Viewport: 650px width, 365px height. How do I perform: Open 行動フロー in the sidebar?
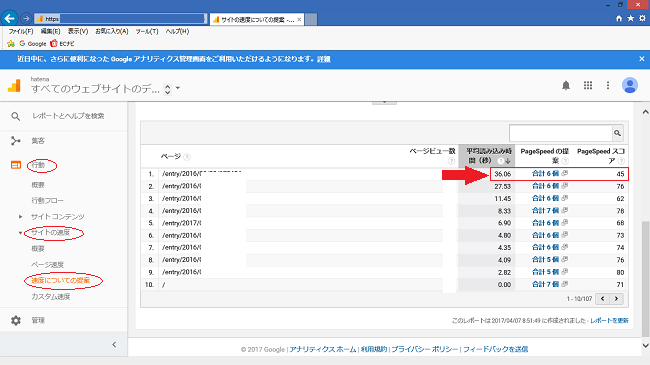pyautogui.click(x=48, y=201)
